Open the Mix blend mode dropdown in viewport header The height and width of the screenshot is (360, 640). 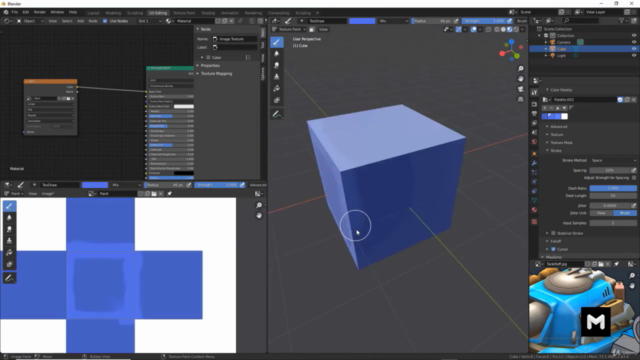coord(393,21)
